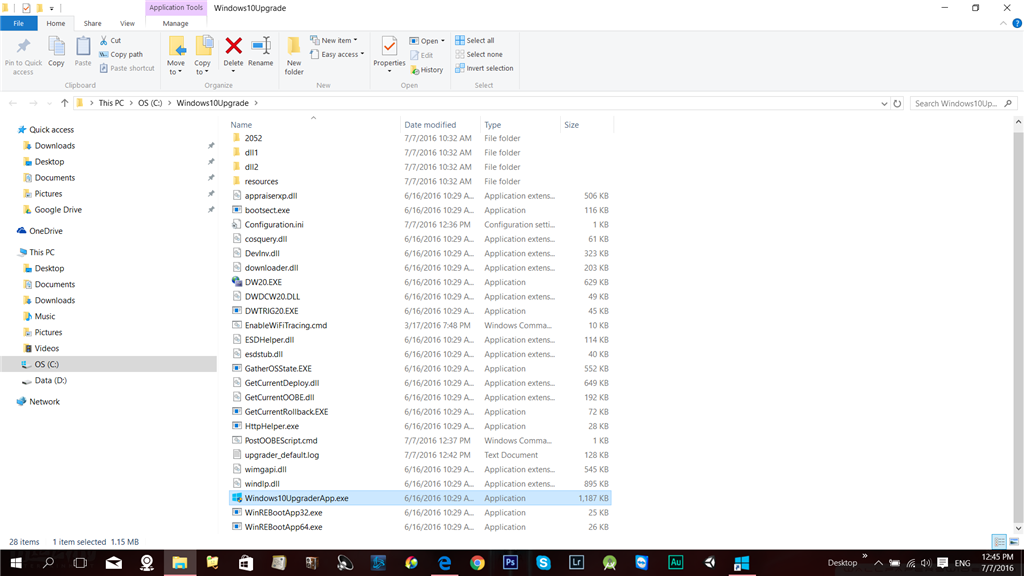Screen dimensions: 1024x576
Task: Expand the New item menu
Action: pos(334,40)
